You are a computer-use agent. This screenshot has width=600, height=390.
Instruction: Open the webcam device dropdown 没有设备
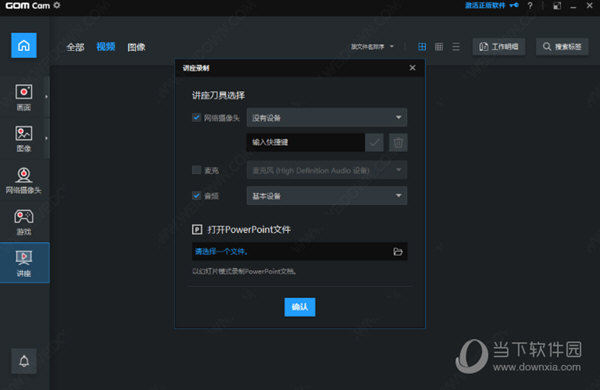click(x=327, y=117)
